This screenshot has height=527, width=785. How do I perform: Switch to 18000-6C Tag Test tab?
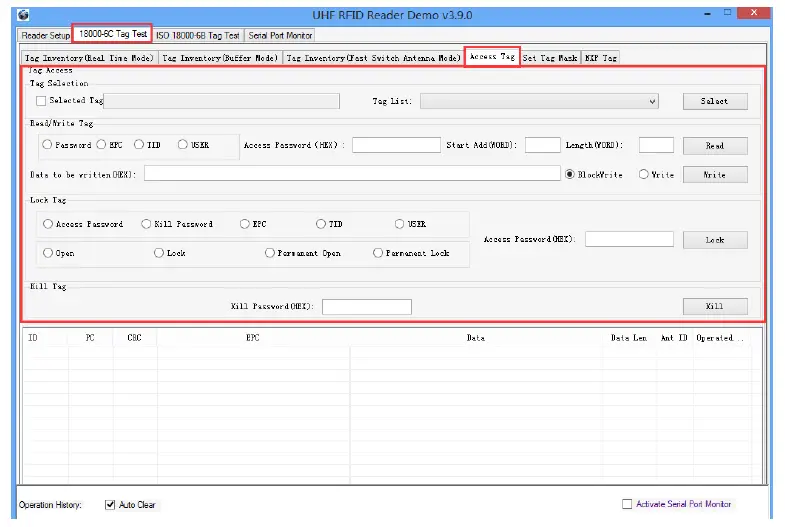[113, 34]
